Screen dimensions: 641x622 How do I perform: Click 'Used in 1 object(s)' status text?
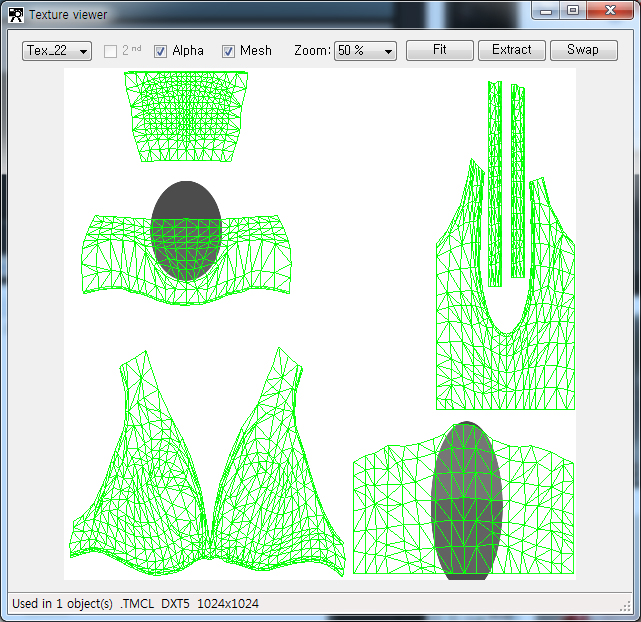(x=62, y=604)
